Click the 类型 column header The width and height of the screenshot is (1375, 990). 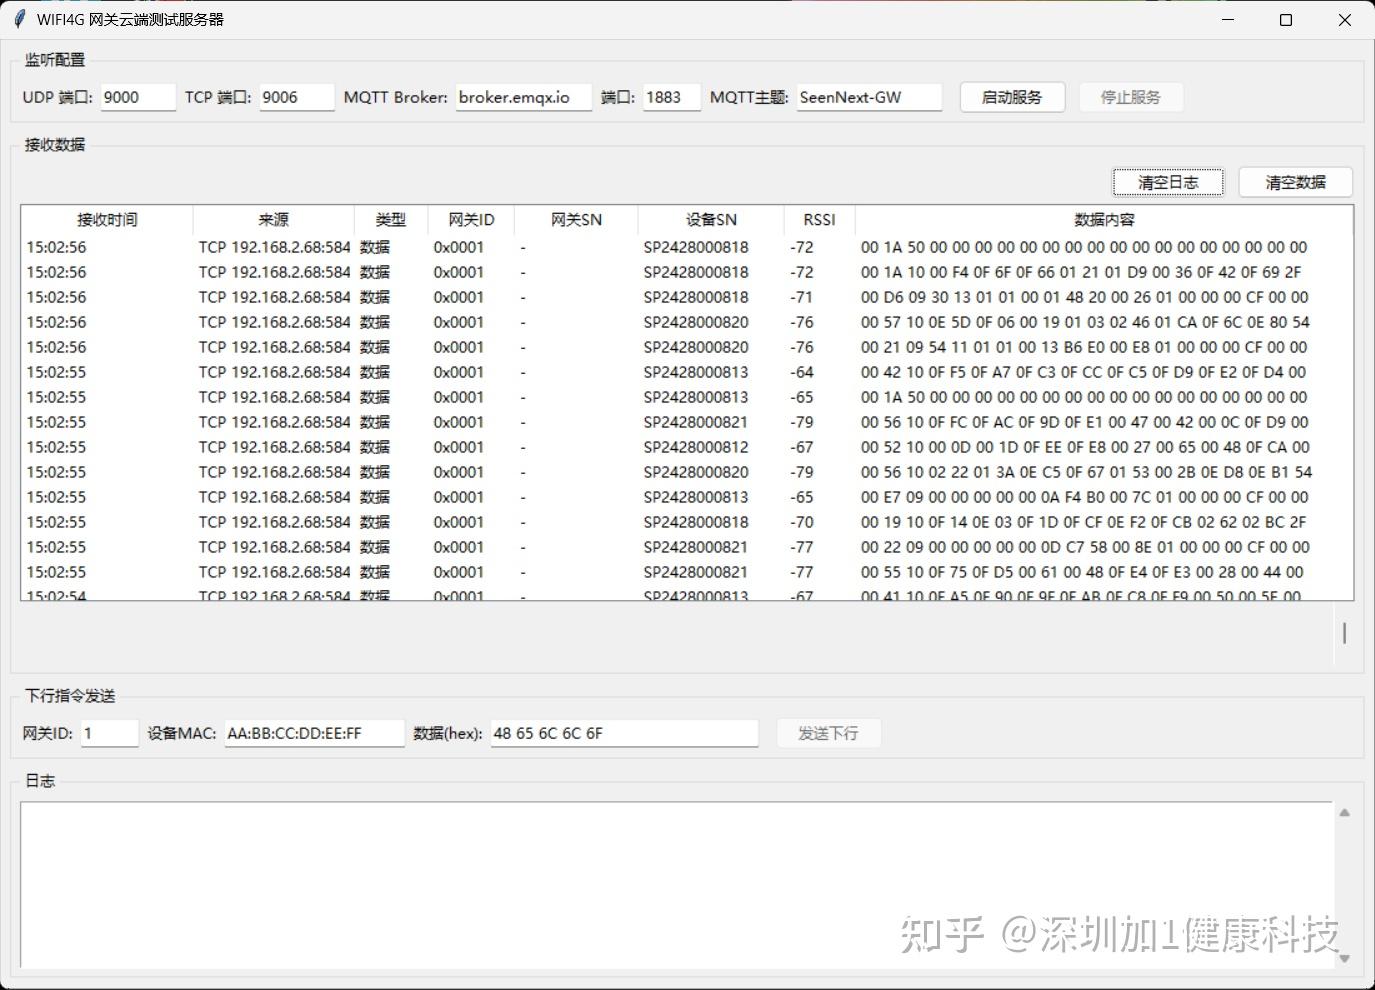click(x=391, y=220)
